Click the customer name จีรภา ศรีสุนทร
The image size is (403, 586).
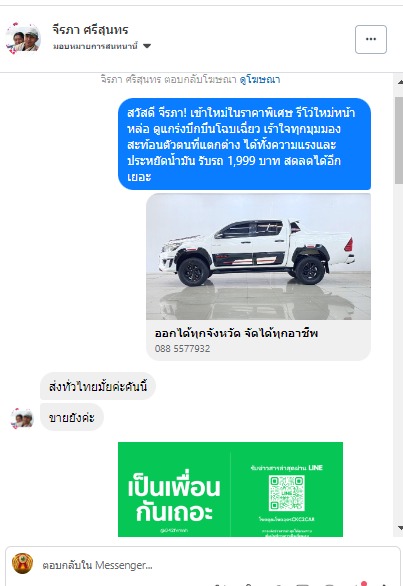[x=90, y=30]
